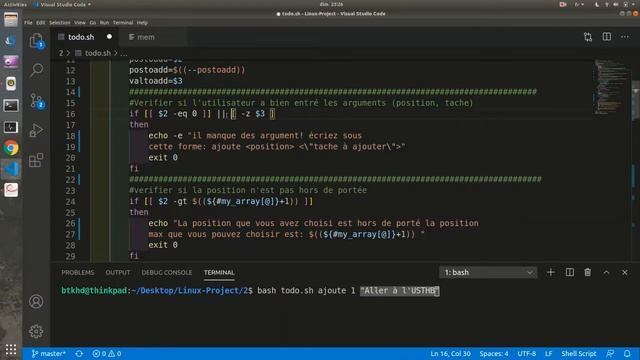This screenshot has width=640, height=360.
Task: Click the Open Changes icon in editor toolbar
Action: 588,37
